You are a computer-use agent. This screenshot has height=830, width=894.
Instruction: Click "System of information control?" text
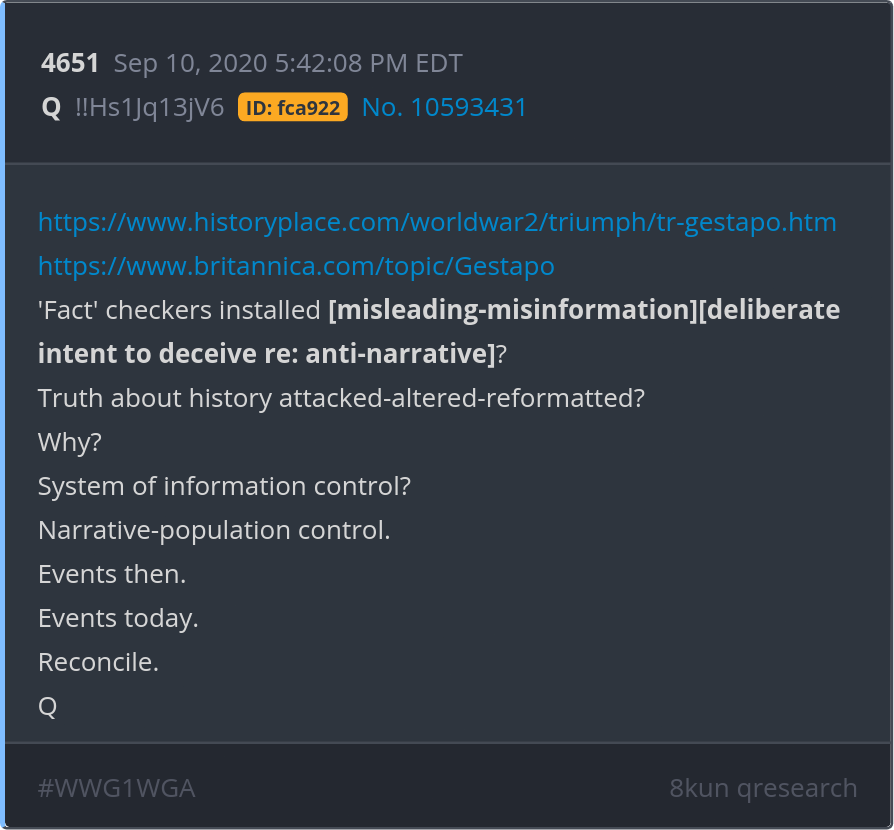click(x=224, y=486)
